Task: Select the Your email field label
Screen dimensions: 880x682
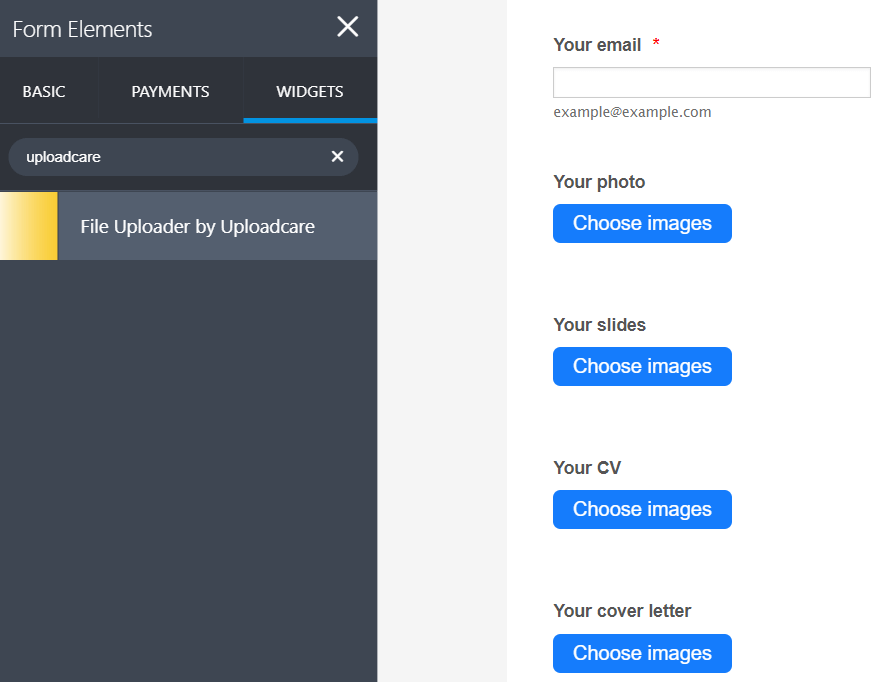Action: pos(595,44)
